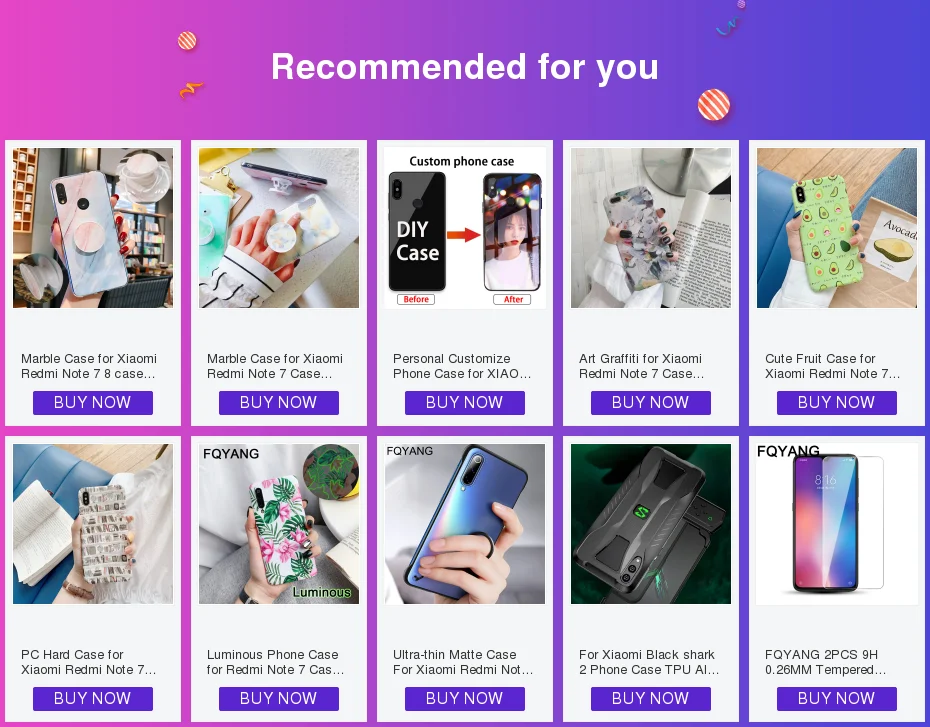930x727 pixels.
Task: Open the Black Shark case thumbnail
Action: (x=651, y=524)
